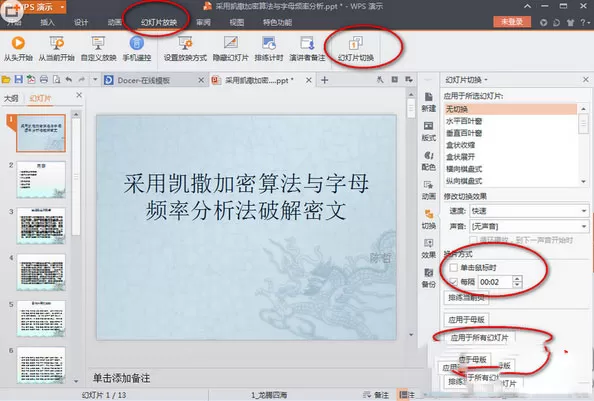Click 备注 notes button in status bar
The width and height of the screenshot is (594, 401).
click(x=376, y=395)
